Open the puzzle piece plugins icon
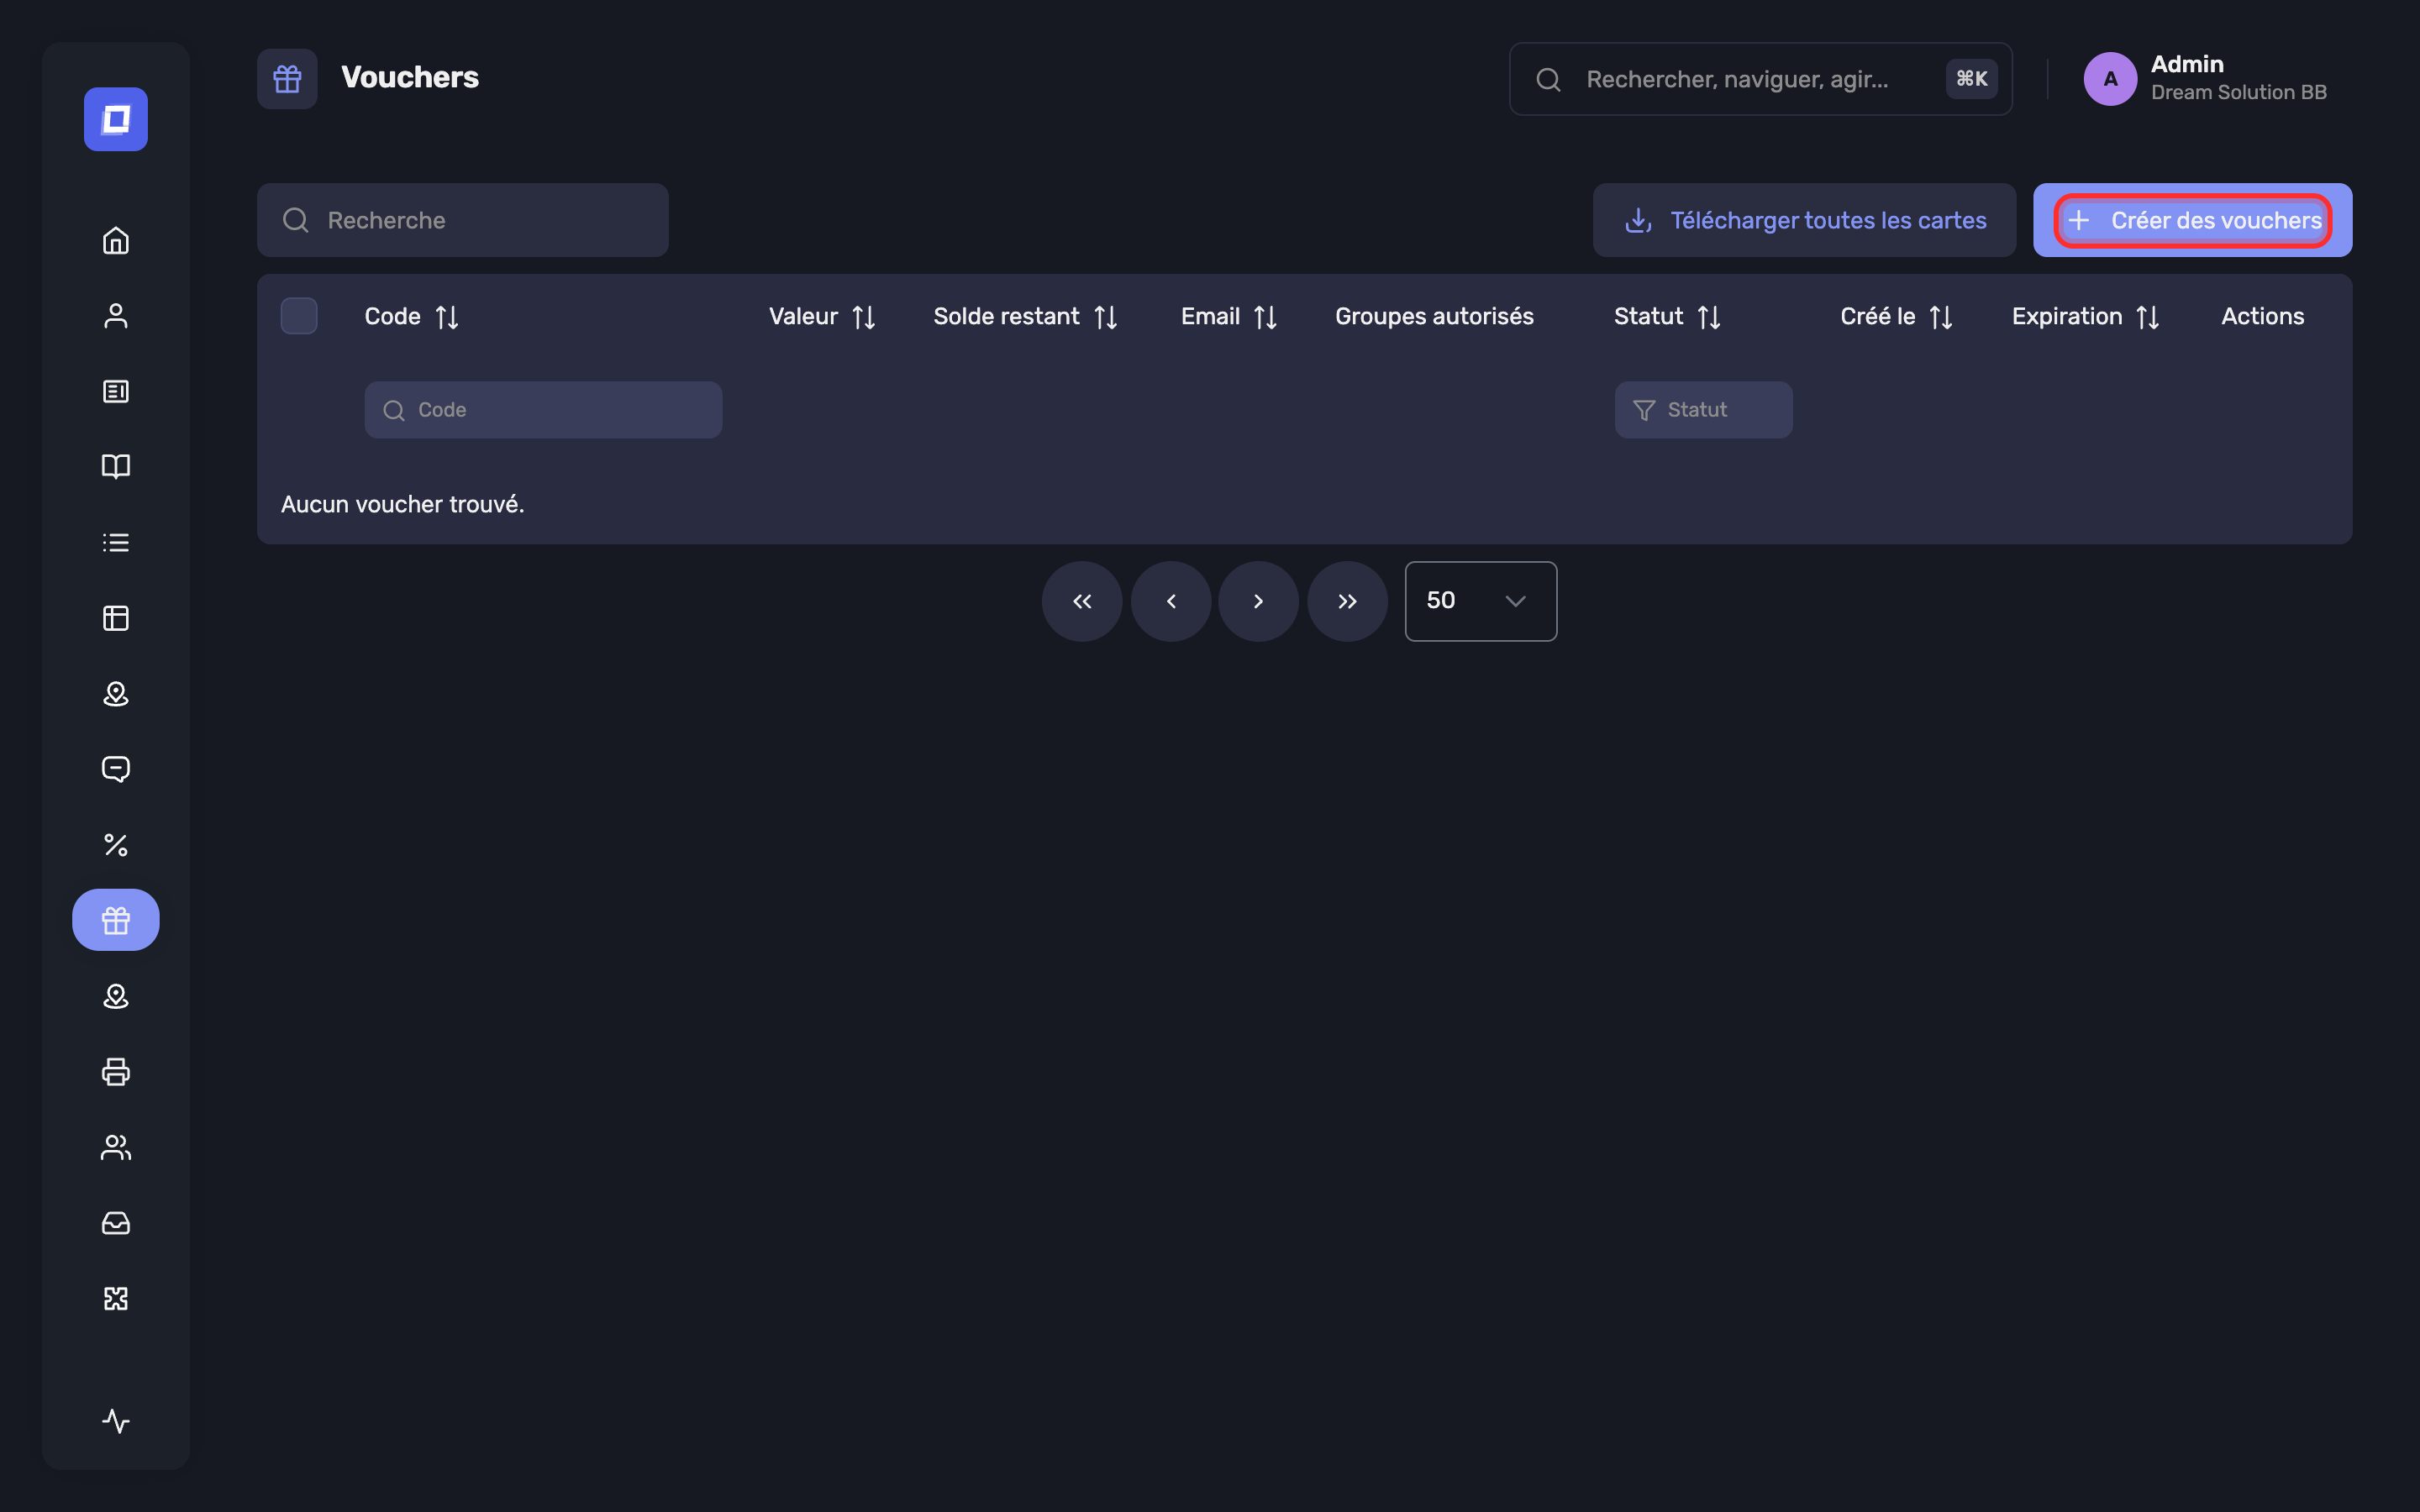 pos(116,1298)
